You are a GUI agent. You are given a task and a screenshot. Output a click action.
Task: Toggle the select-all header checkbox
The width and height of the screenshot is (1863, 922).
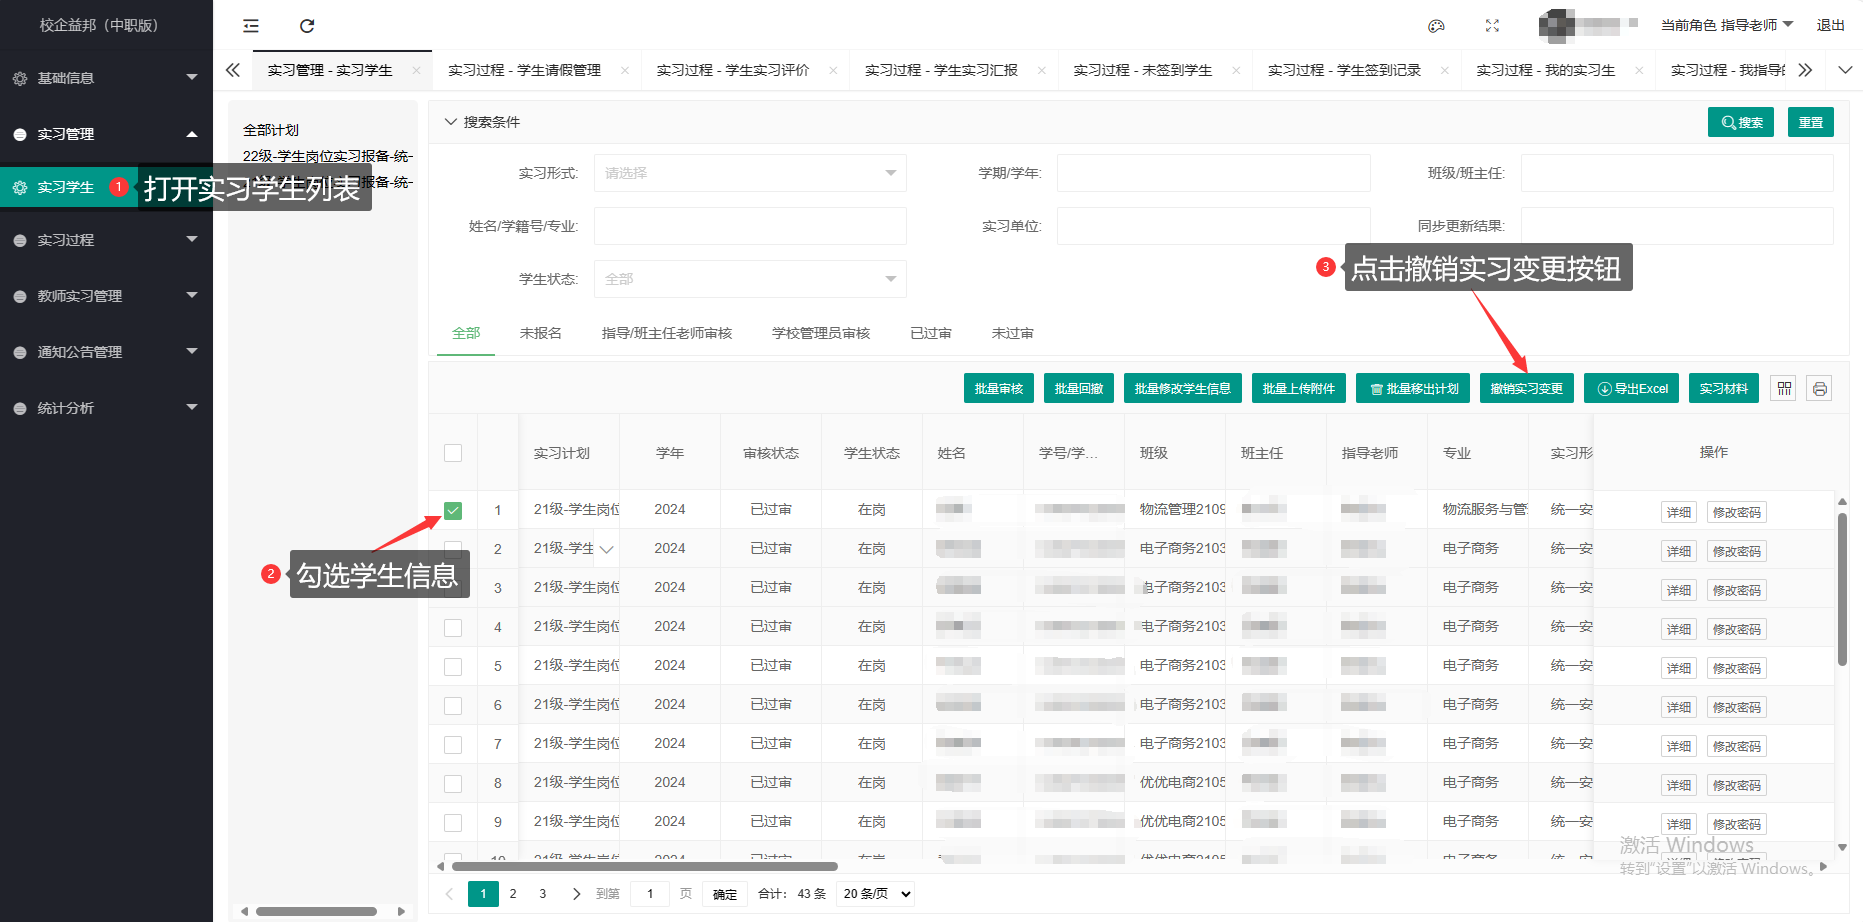[x=453, y=453]
